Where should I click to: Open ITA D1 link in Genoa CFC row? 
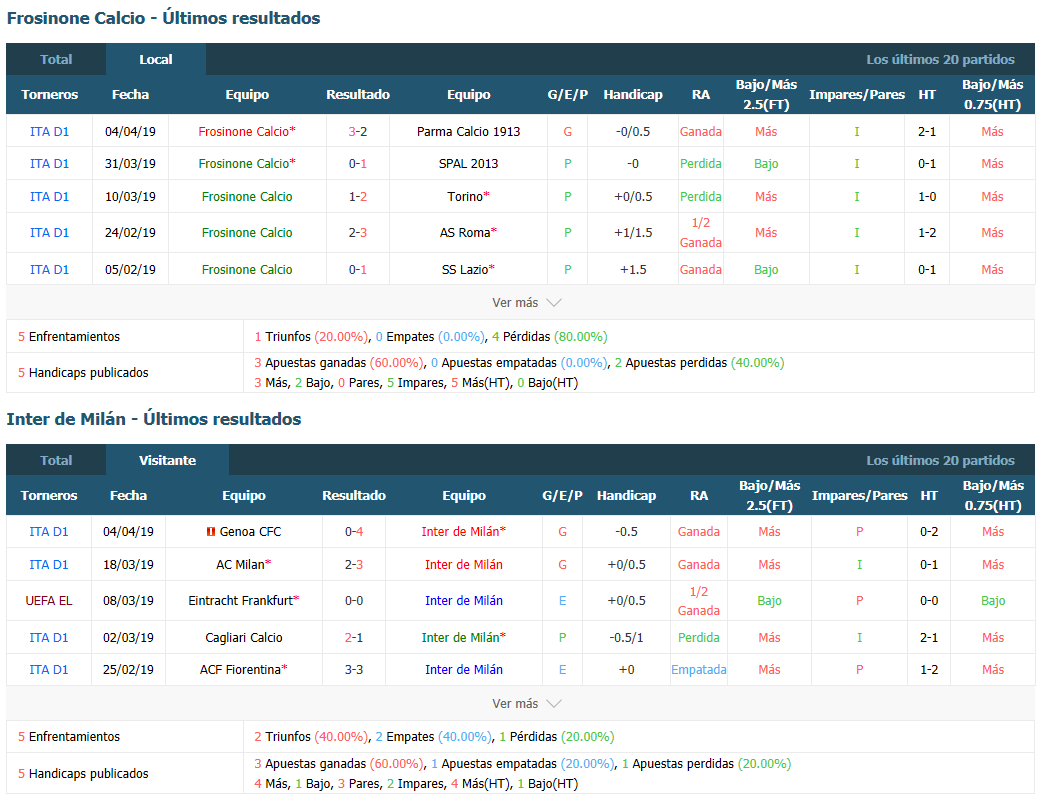click(49, 532)
